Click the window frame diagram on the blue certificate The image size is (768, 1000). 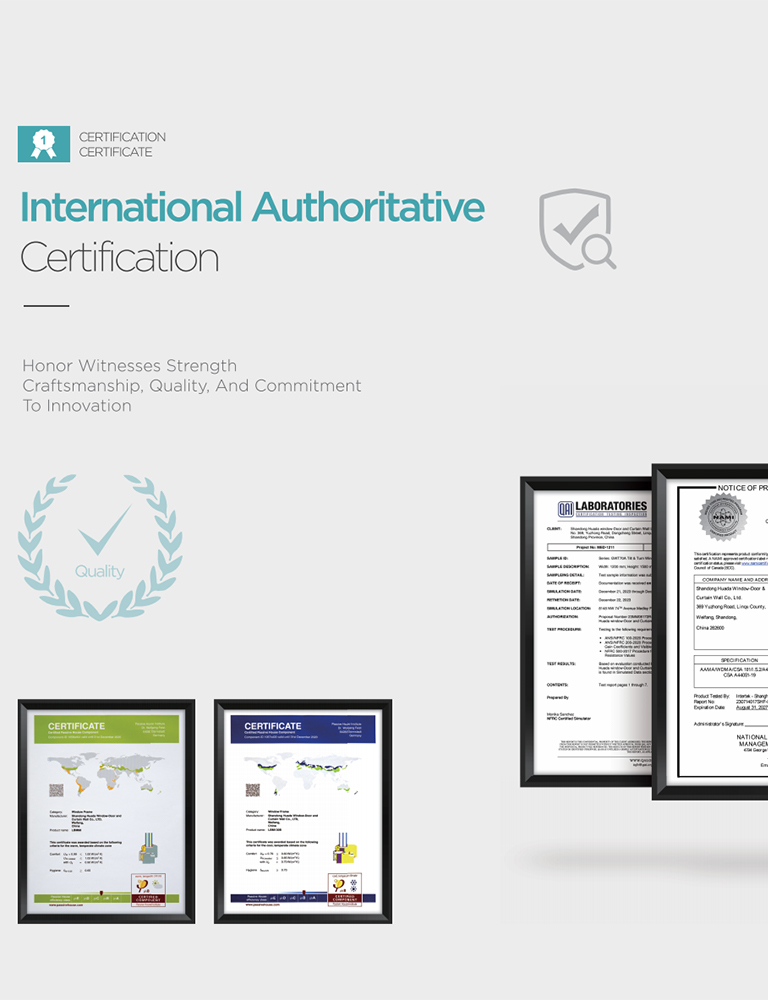click(x=345, y=848)
